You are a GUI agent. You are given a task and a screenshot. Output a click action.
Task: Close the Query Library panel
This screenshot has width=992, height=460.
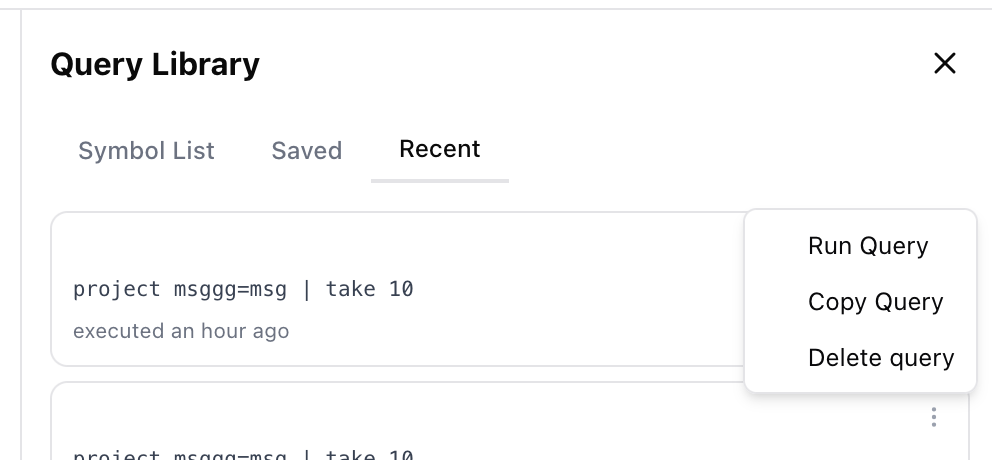(945, 63)
